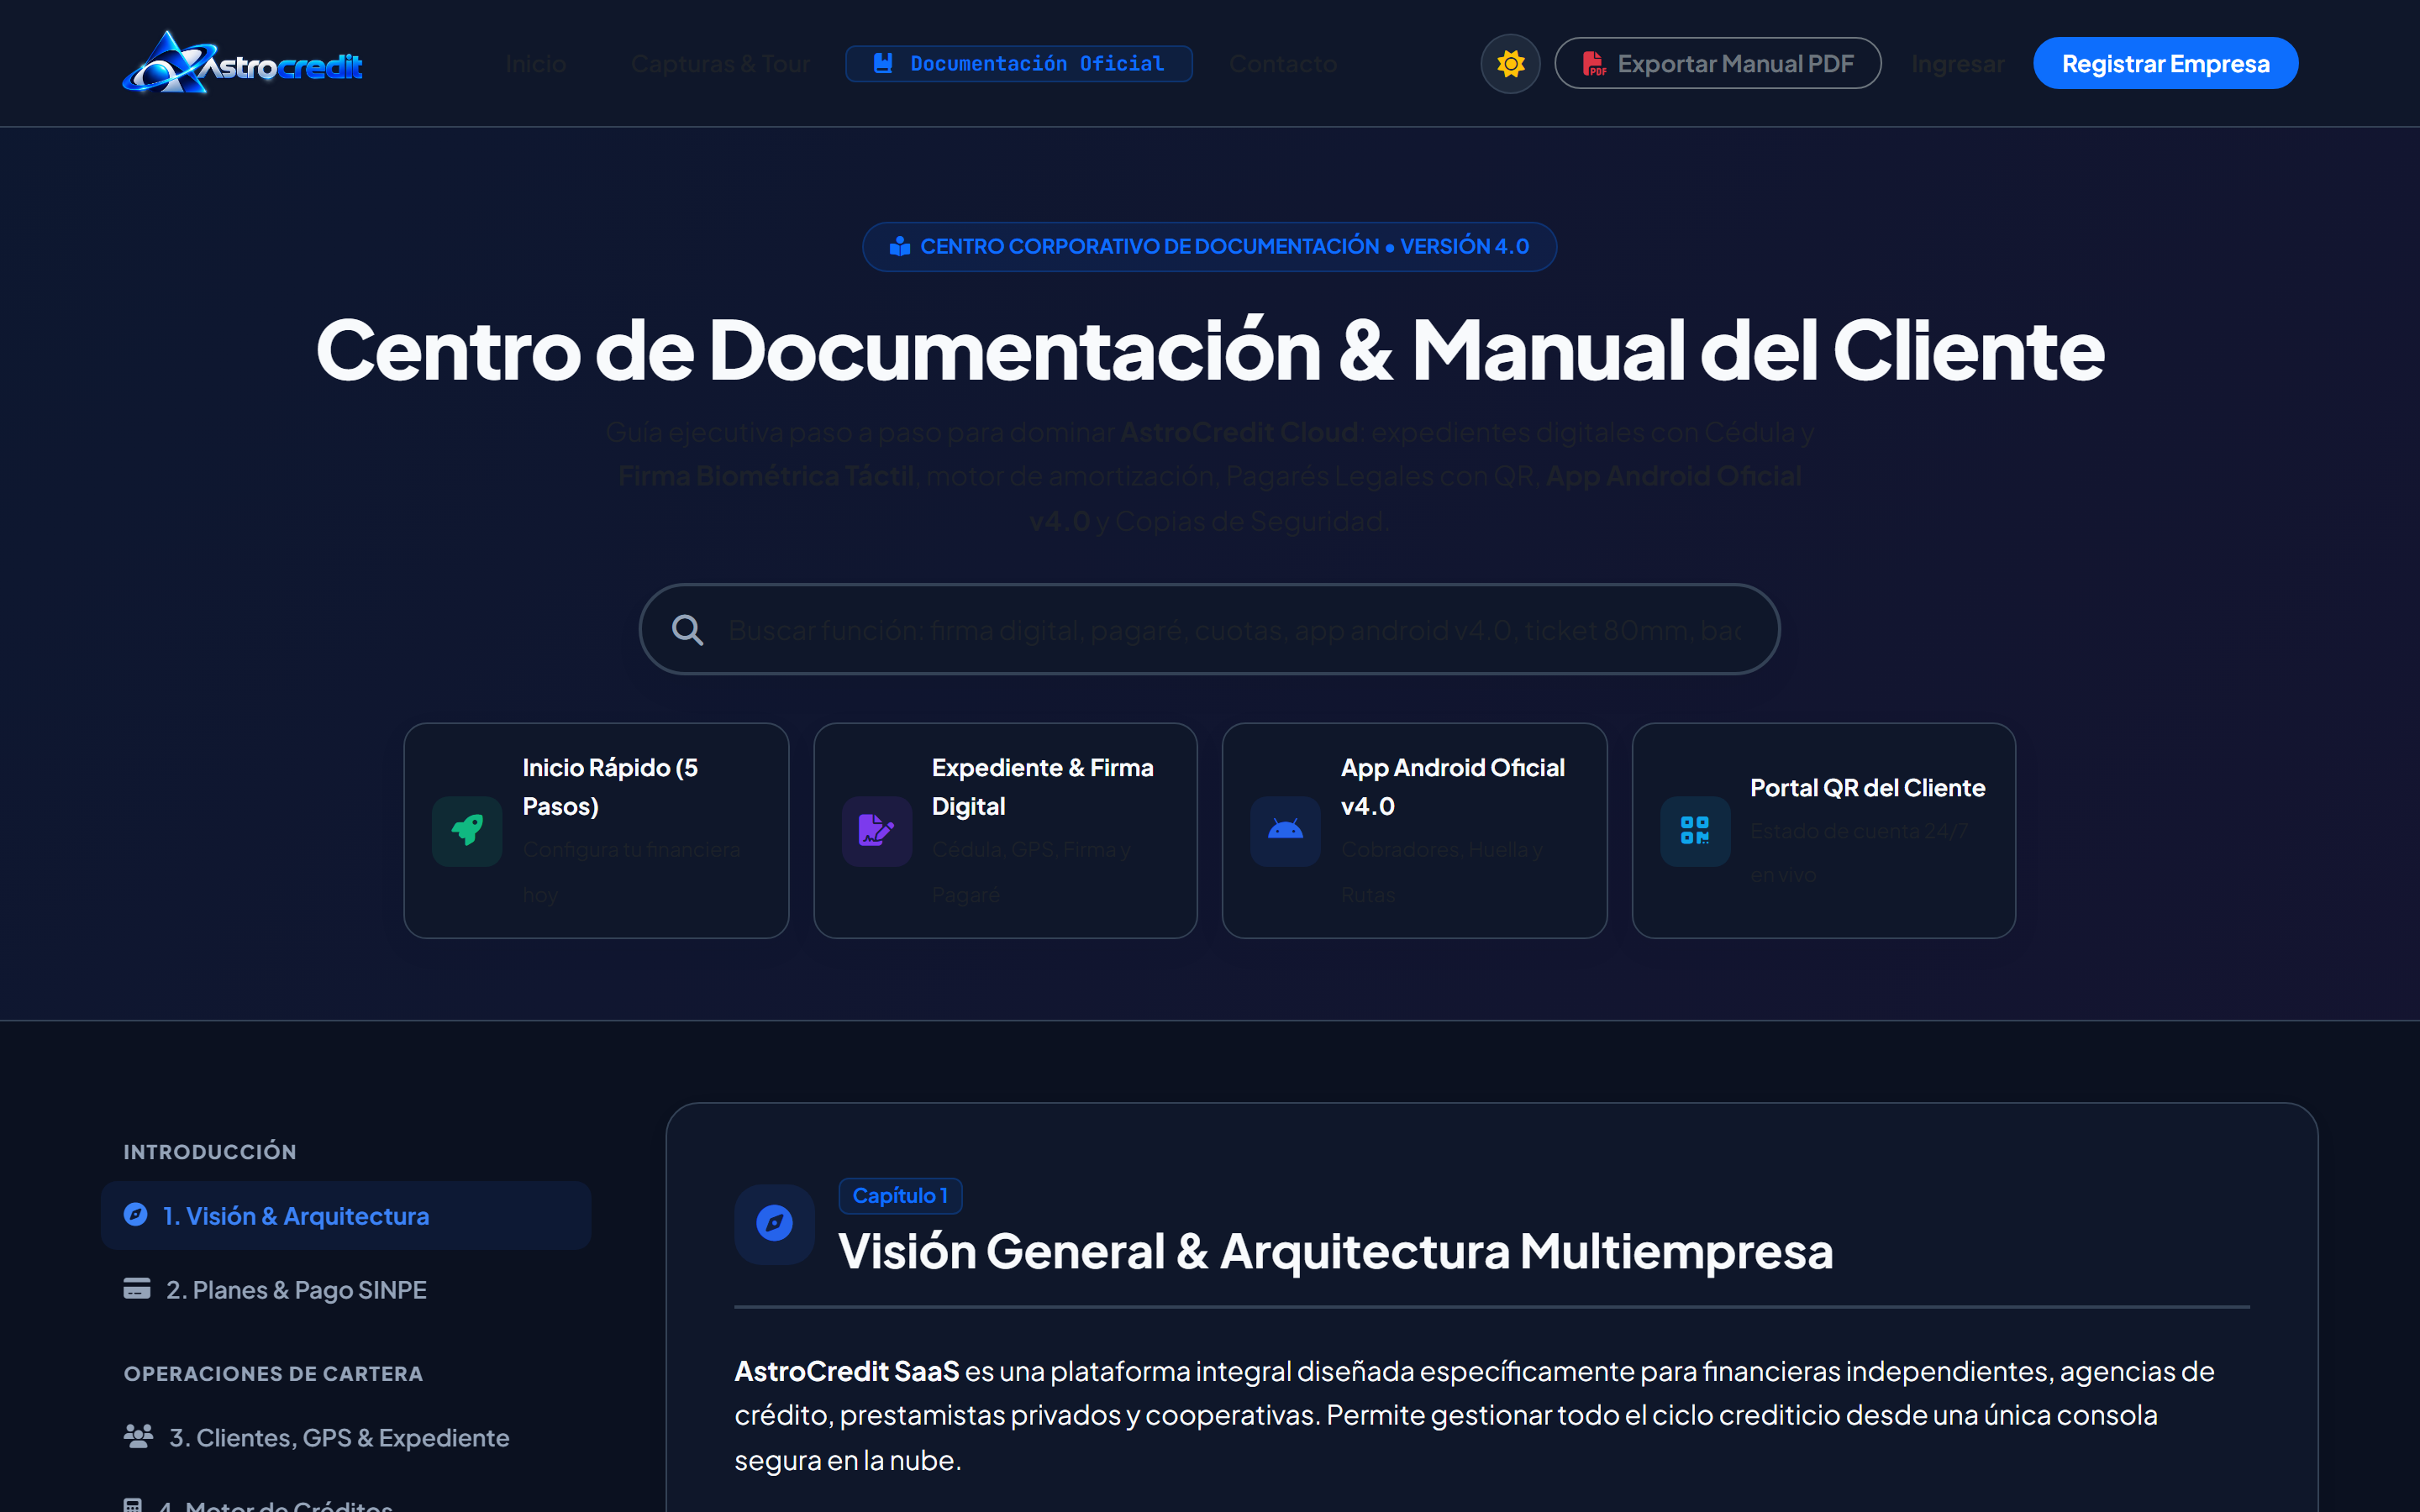Click the green rocket icon in Inicio Rápido
The width and height of the screenshot is (2420, 1512).
(467, 830)
